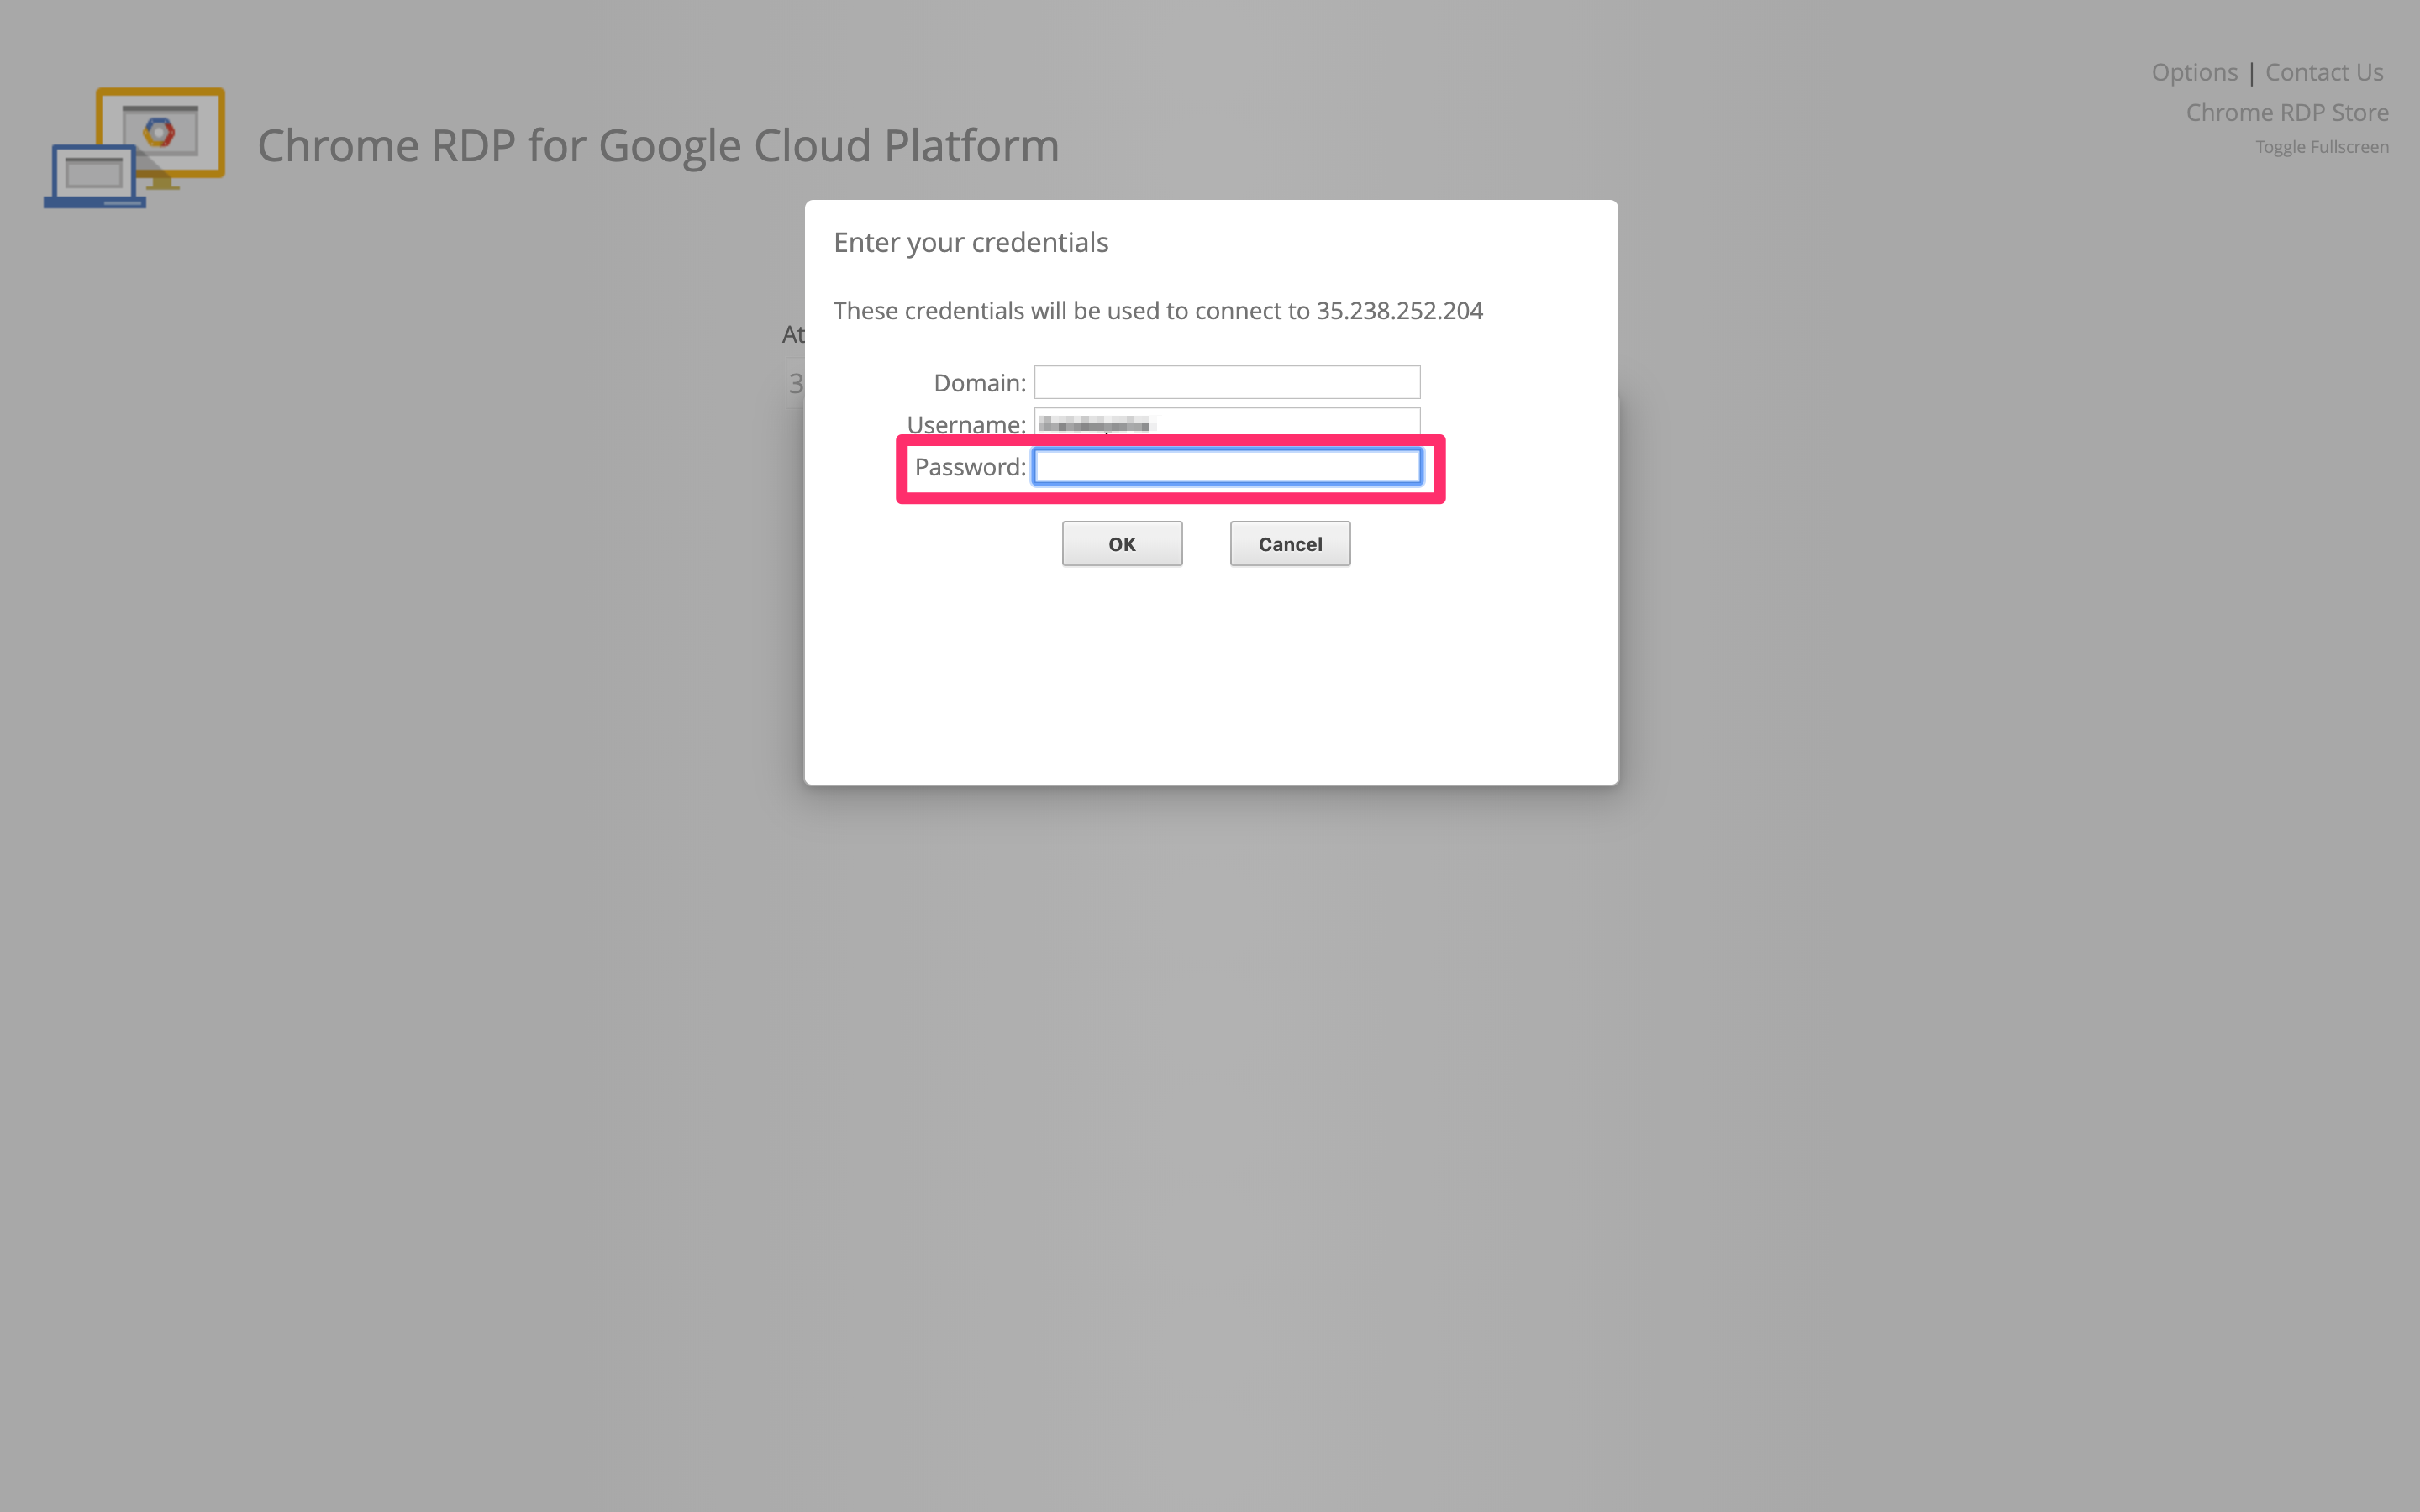Click the Chrome RDP logo icon
2420x1512 pixels.
pyautogui.click(x=135, y=146)
